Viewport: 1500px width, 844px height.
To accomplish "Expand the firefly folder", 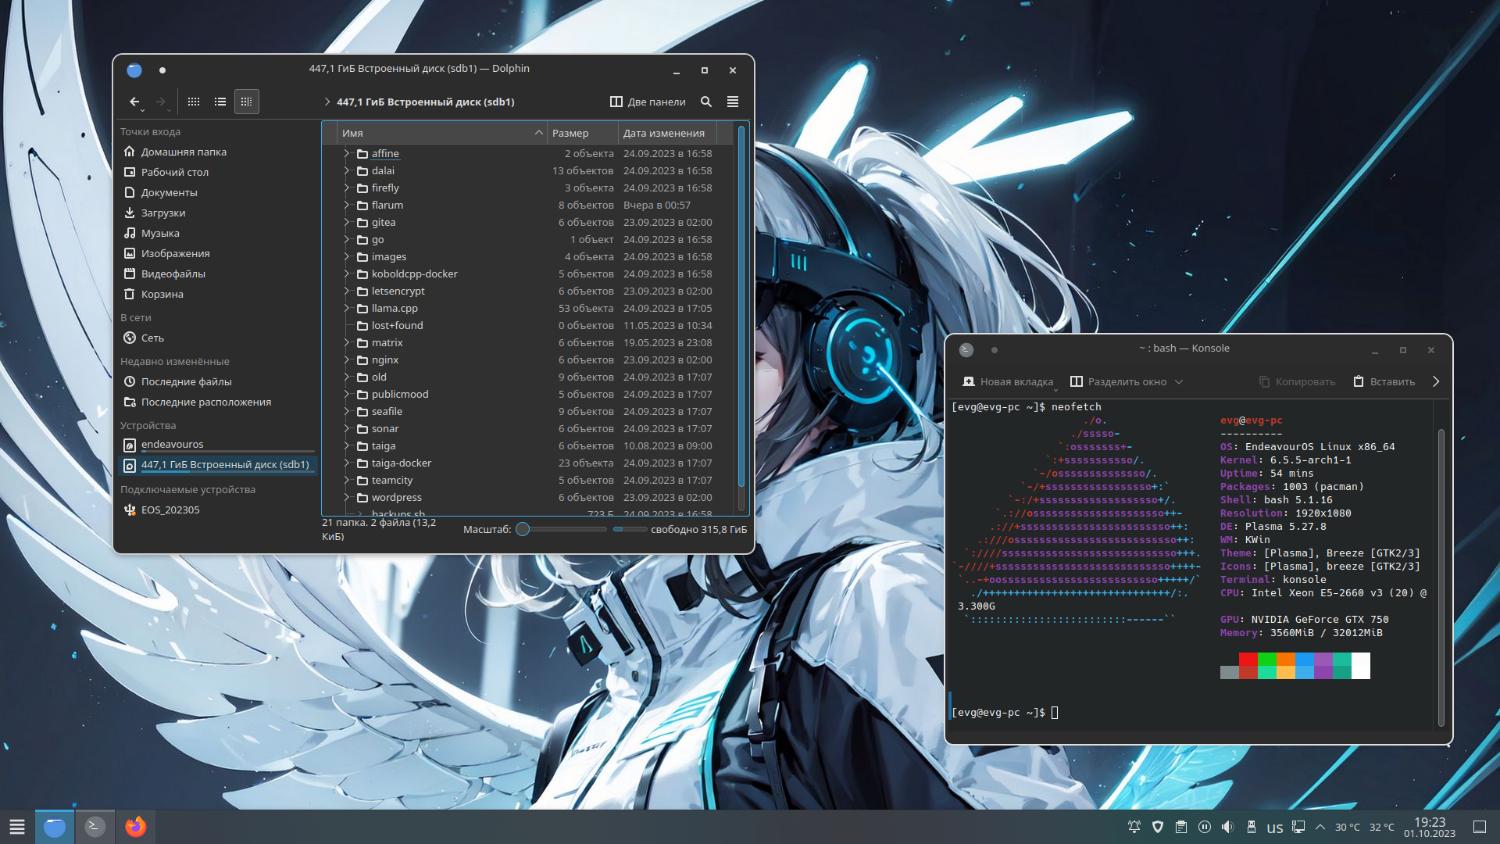I will [x=347, y=188].
